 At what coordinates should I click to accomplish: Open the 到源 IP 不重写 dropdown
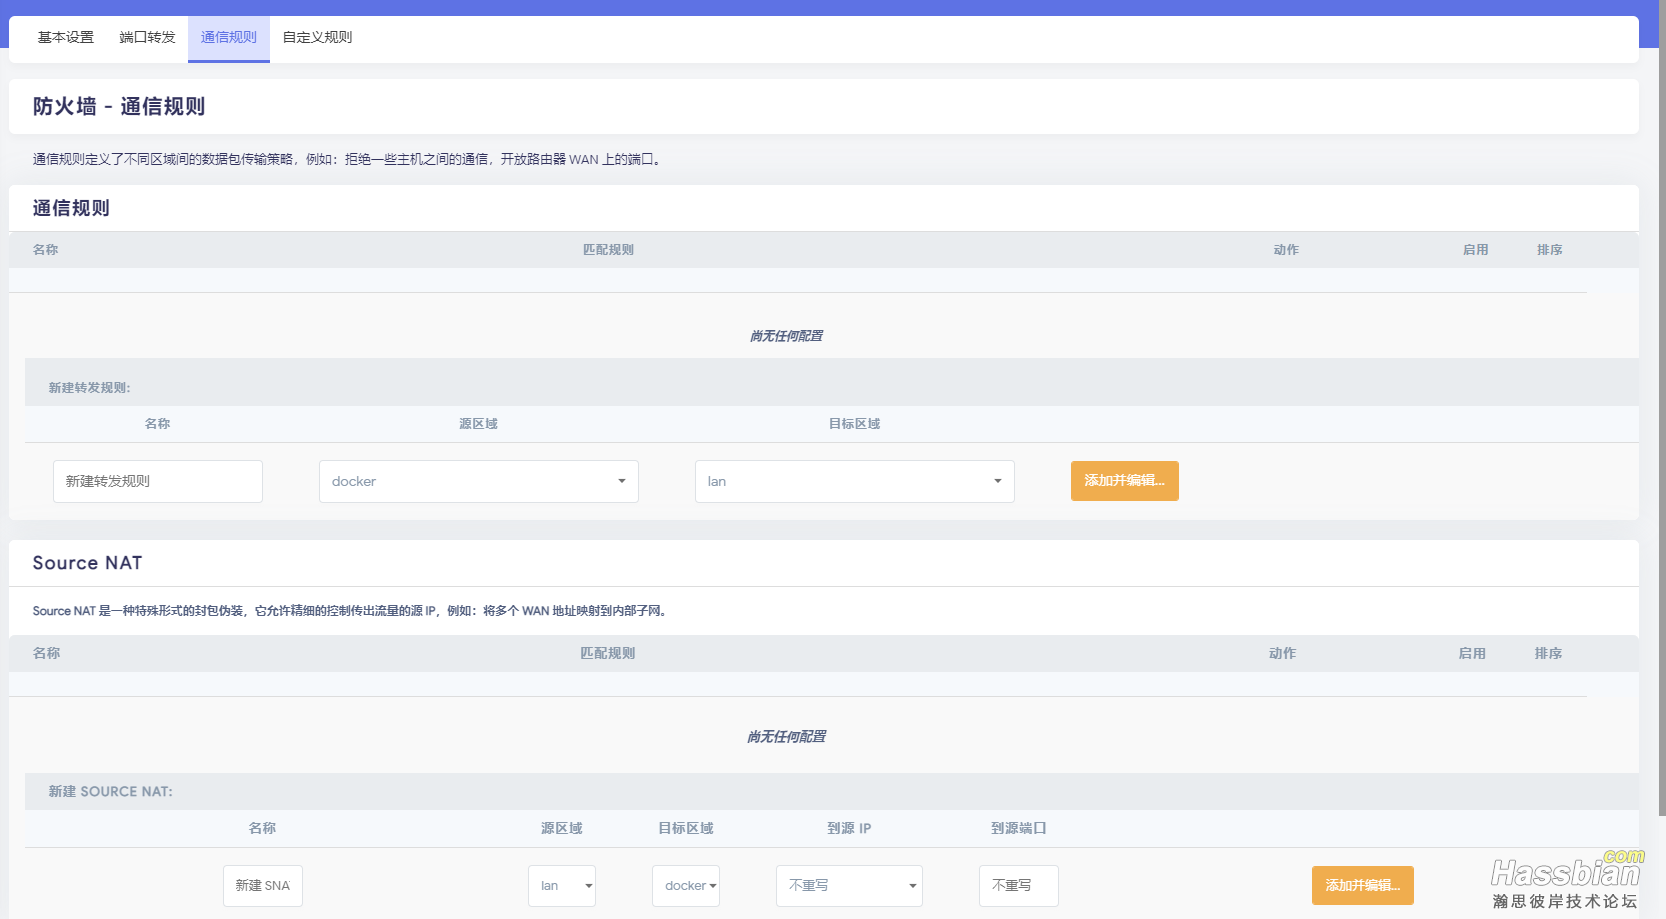pos(849,886)
